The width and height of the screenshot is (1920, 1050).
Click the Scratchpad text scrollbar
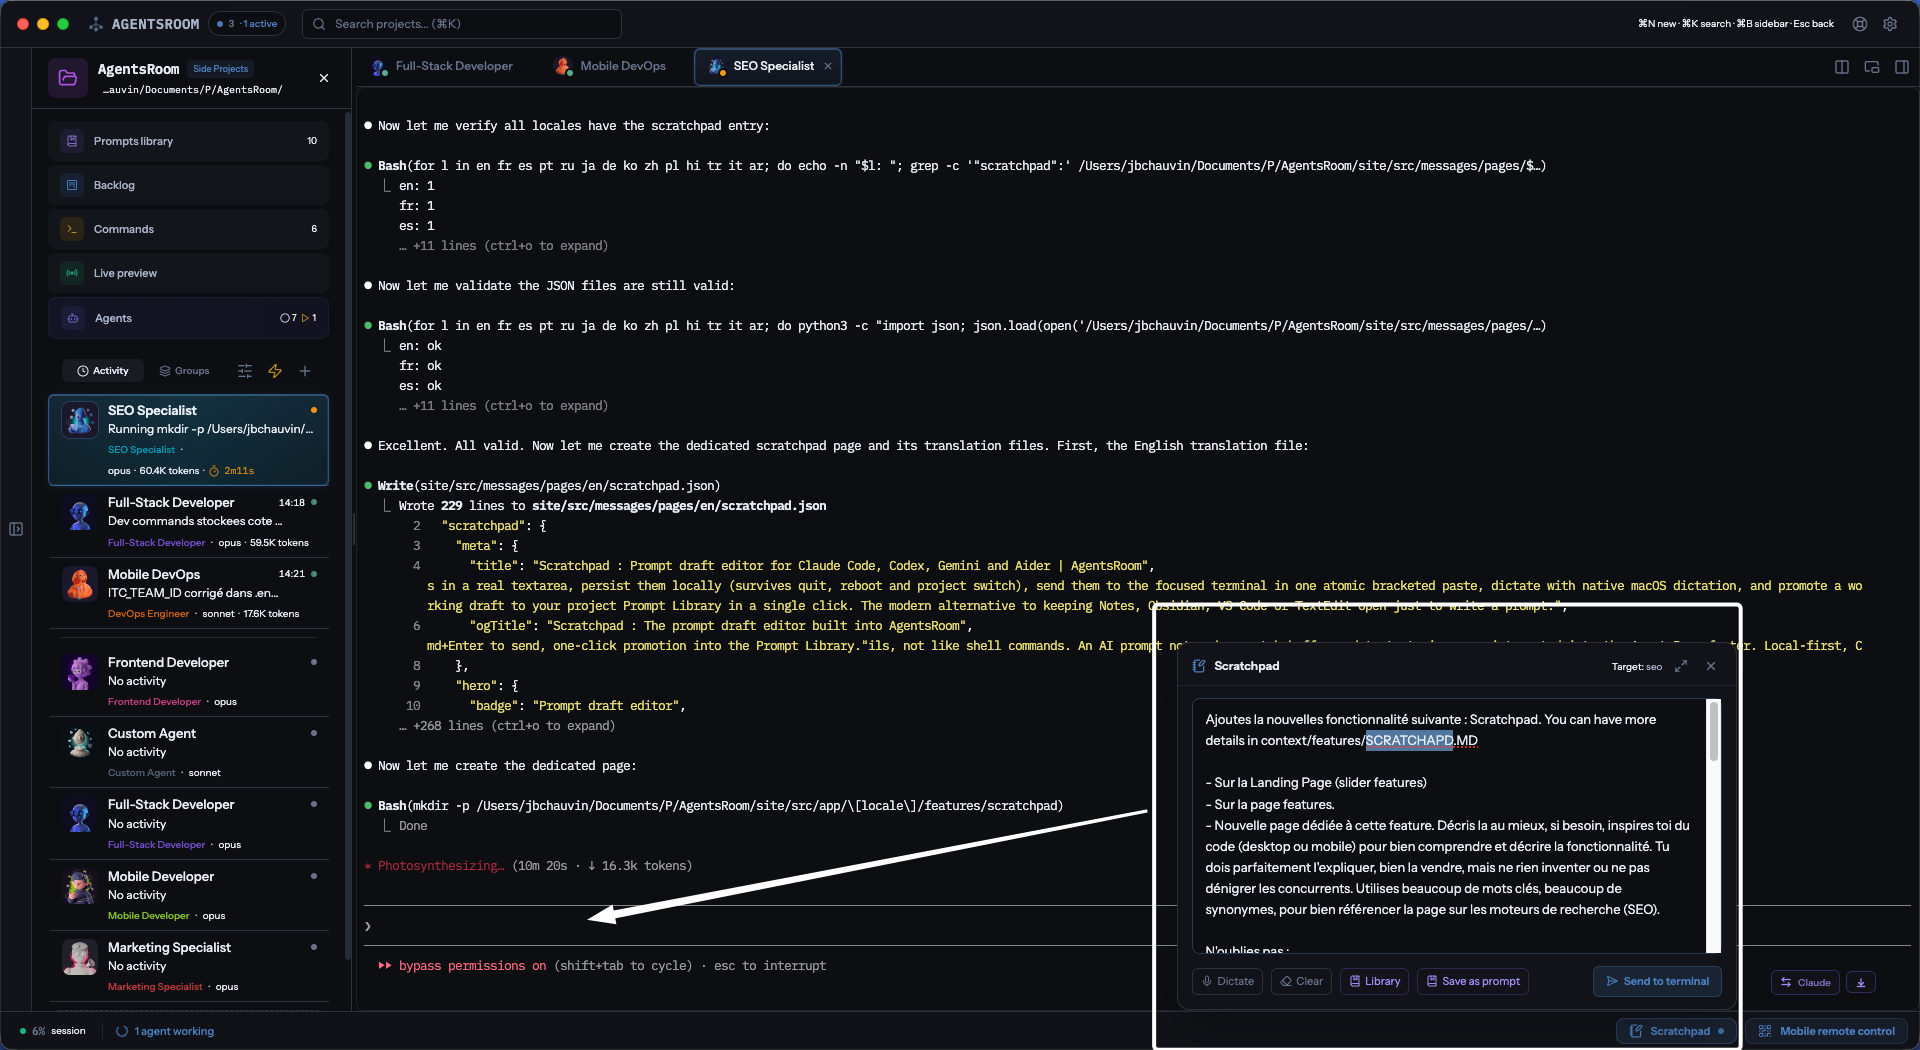pyautogui.click(x=1713, y=732)
